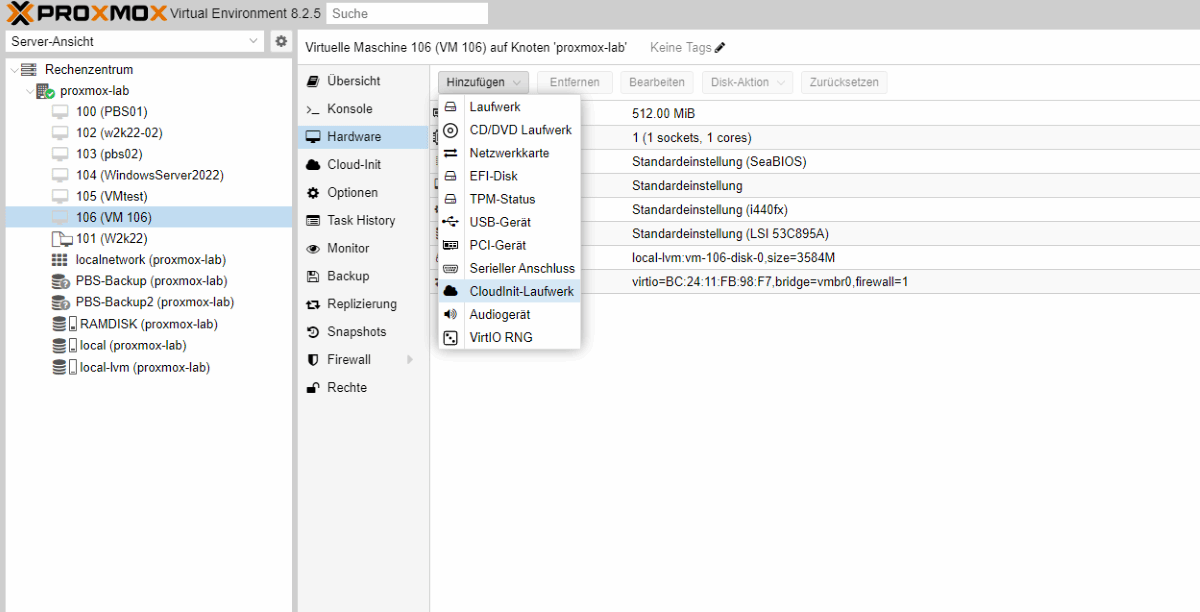Click the CD/DVD Laufwerk disc icon
The height and width of the screenshot is (612, 1200).
pos(450,130)
